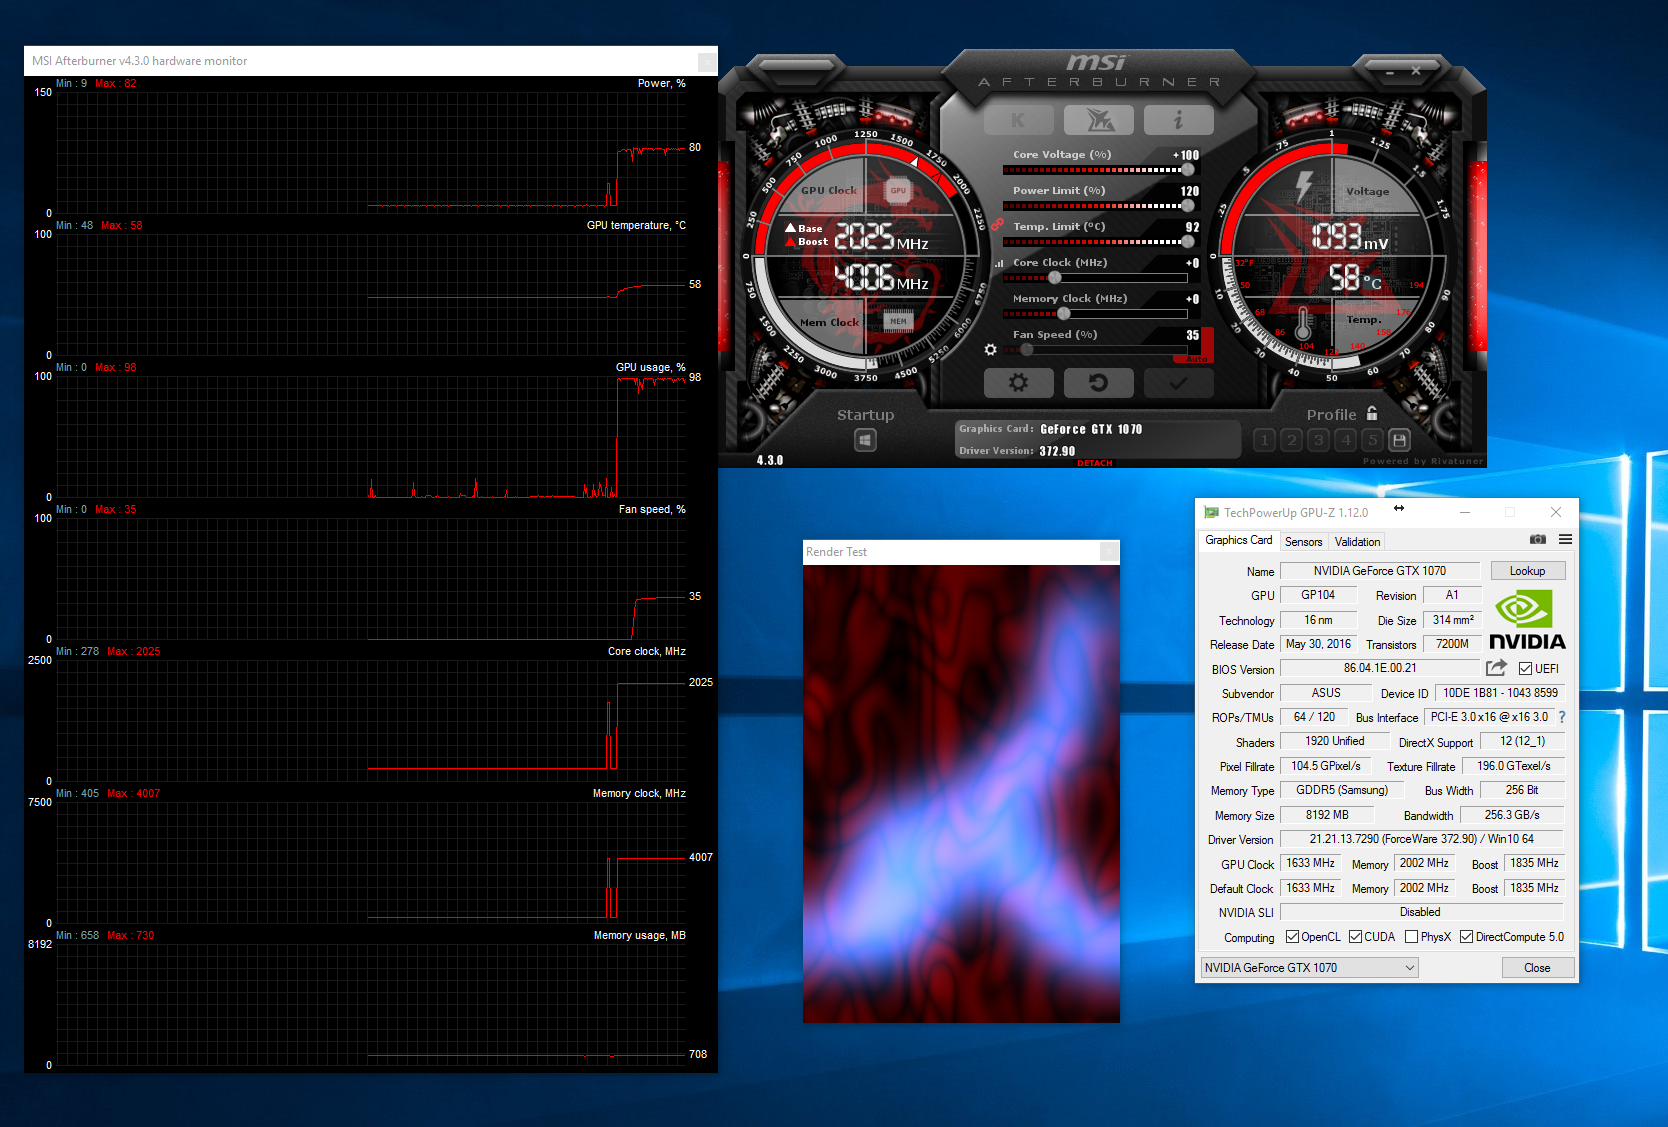Screen dimensions: 1668x1127
Task: Click the Core clock graph
Action: 371,720
